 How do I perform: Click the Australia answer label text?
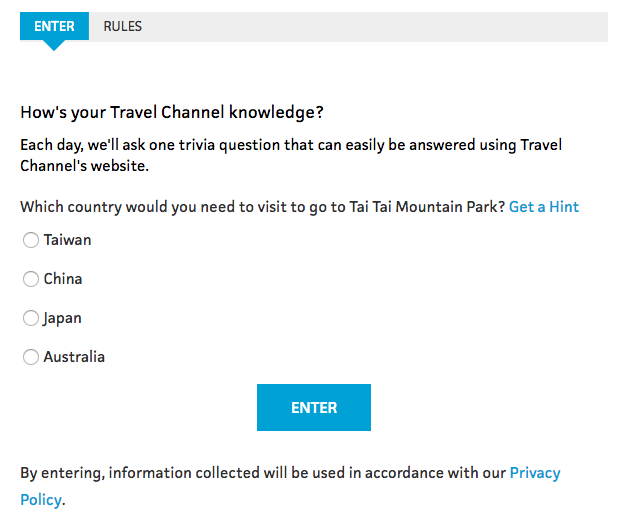tap(74, 357)
